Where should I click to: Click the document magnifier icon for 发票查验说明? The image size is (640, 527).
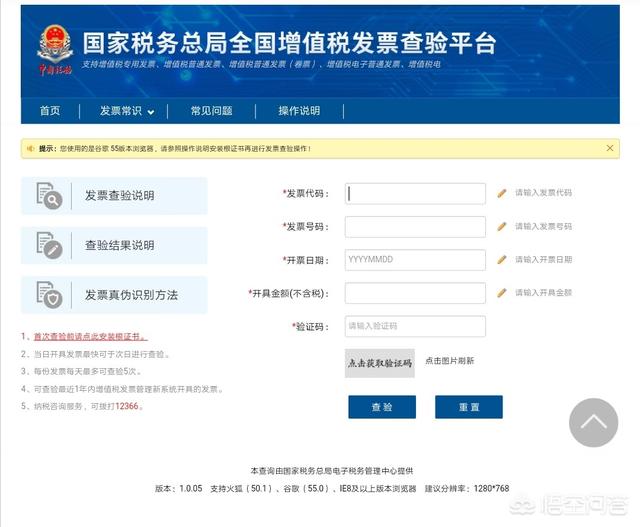coord(49,196)
